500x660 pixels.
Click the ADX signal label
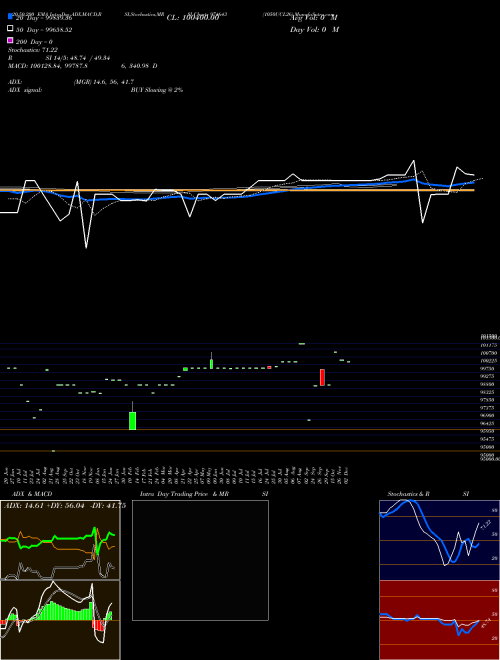[25, 90]
